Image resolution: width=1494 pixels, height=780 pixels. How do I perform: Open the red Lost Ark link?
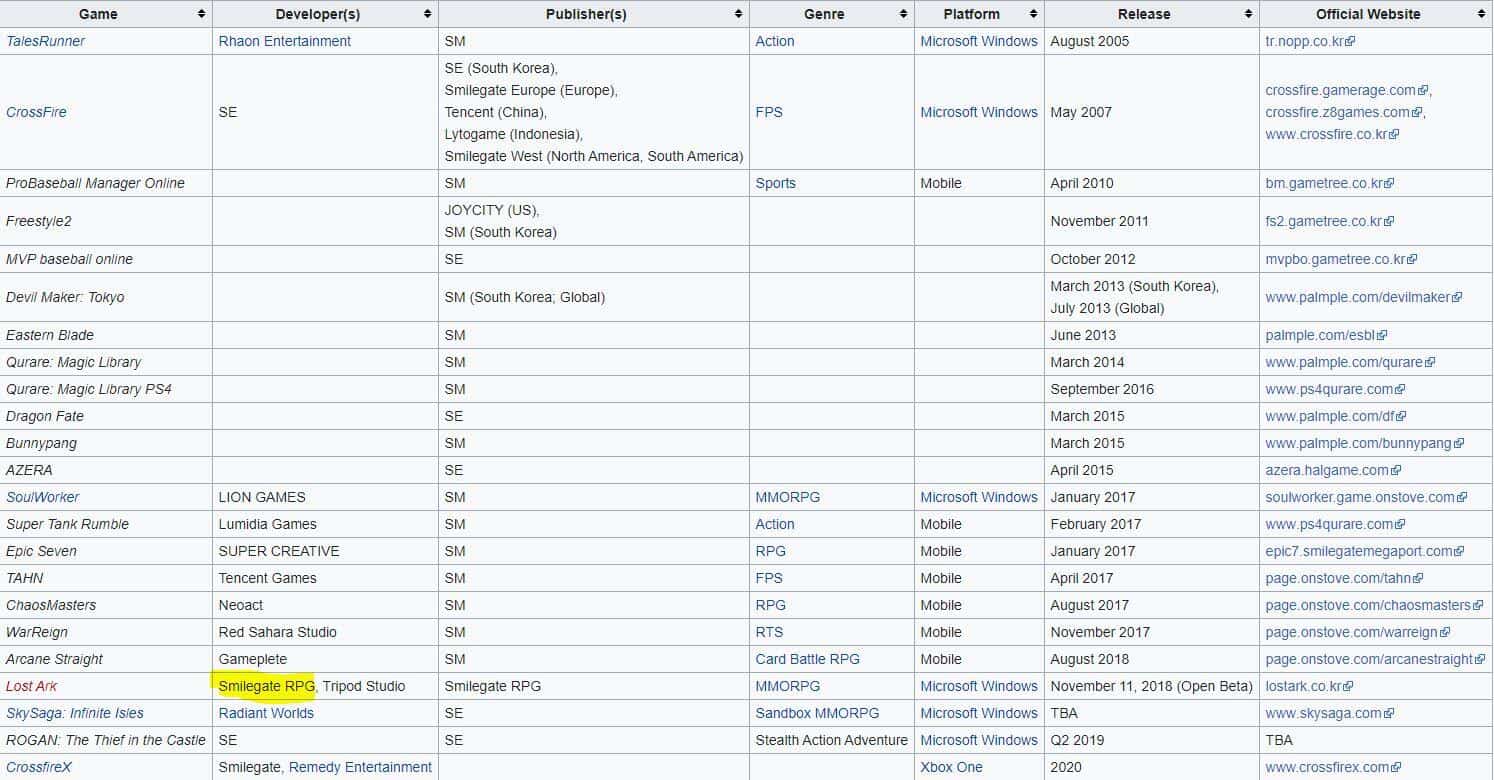32,686
